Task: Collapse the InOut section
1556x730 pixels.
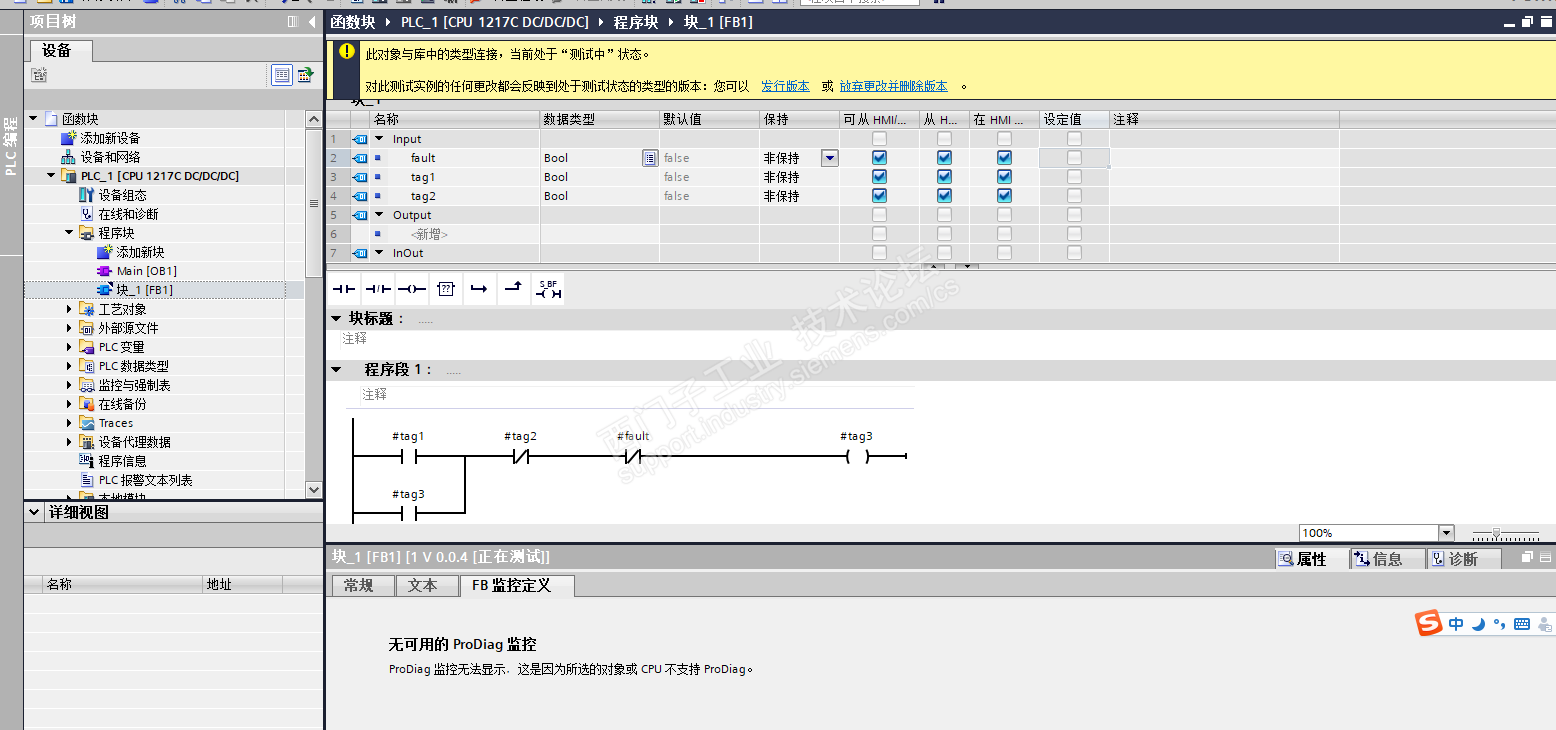Action: pos(379,253)
